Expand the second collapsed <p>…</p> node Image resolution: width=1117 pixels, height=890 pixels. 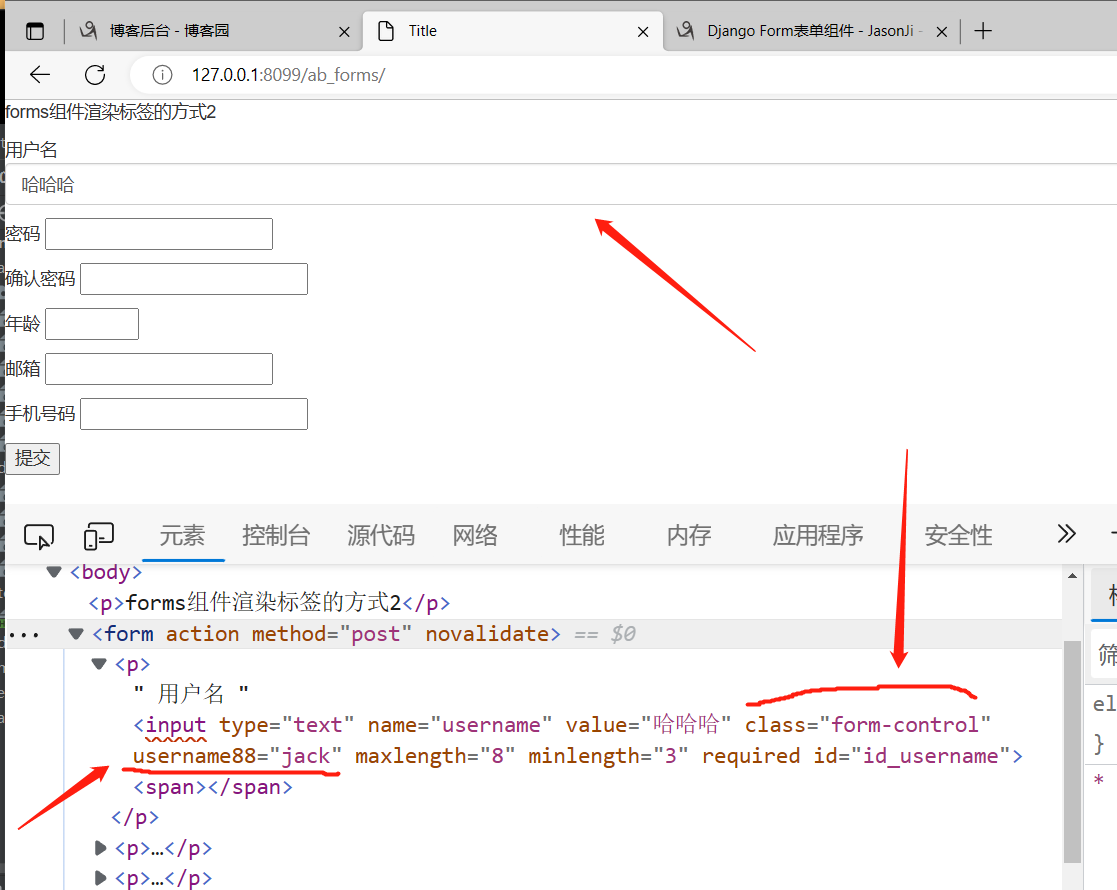pyautogui.click(x=100, y=878)
